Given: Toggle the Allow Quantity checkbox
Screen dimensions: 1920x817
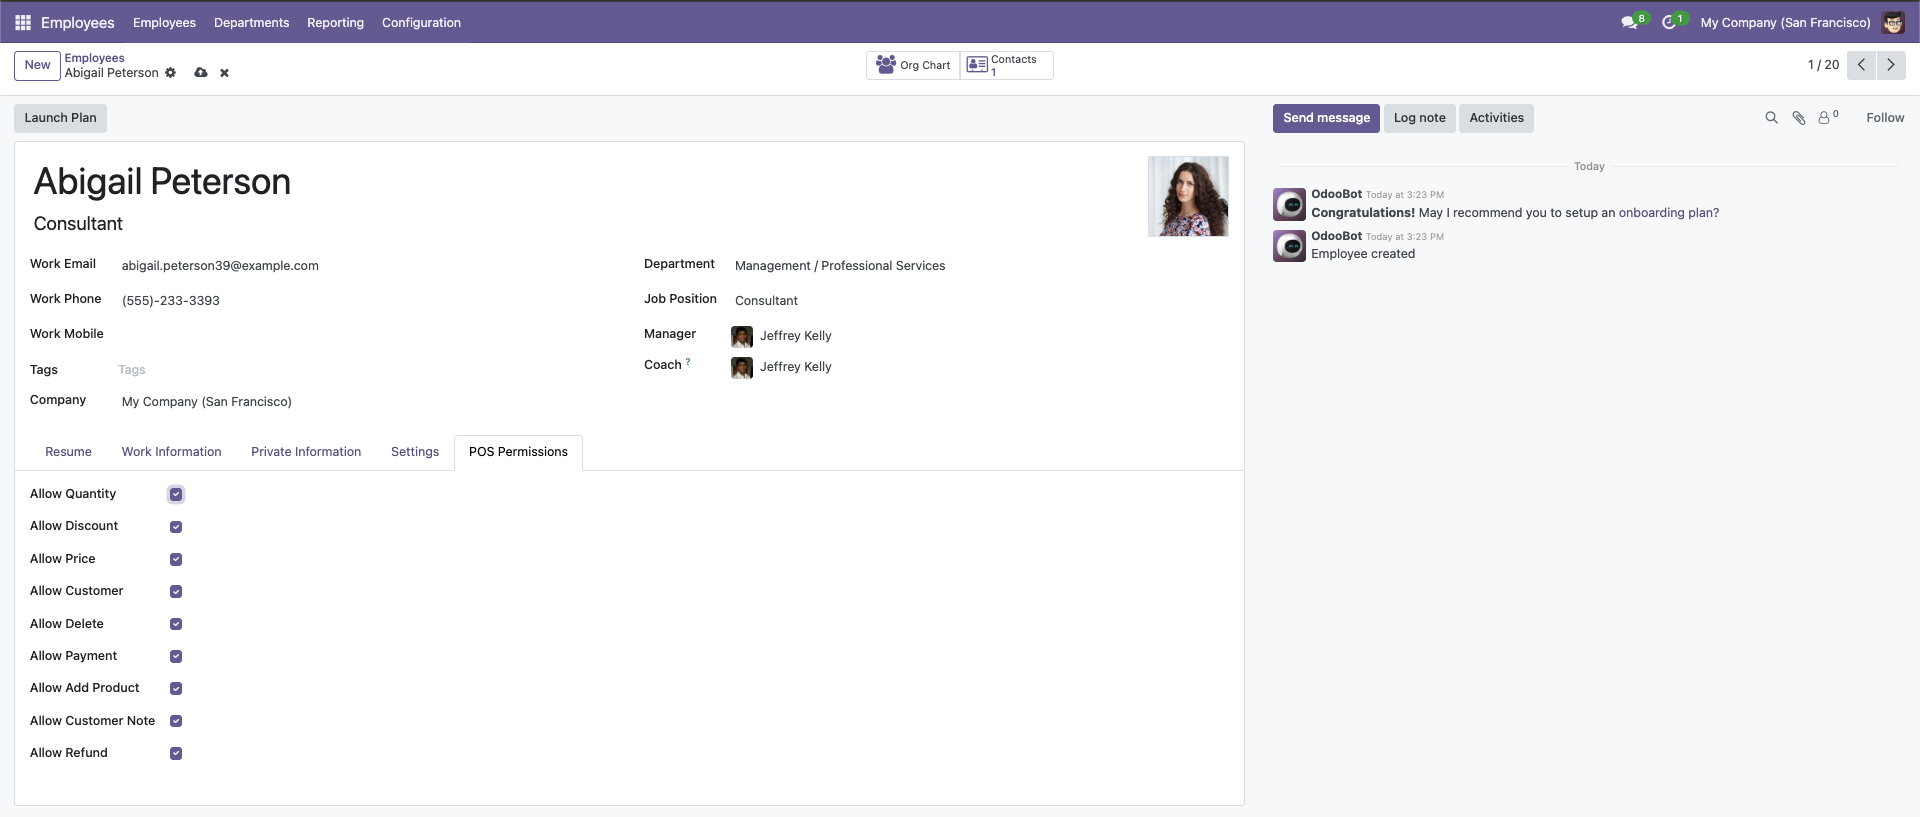Looking at the screenshot, I should point(176,494).
